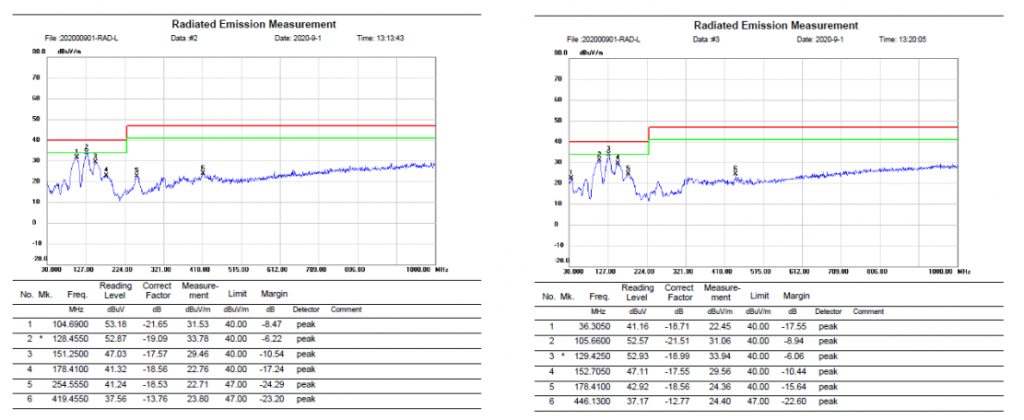
Task: Click marker 6 on the left emission graph
Action: pyautogui.click(x=203, y=170)
